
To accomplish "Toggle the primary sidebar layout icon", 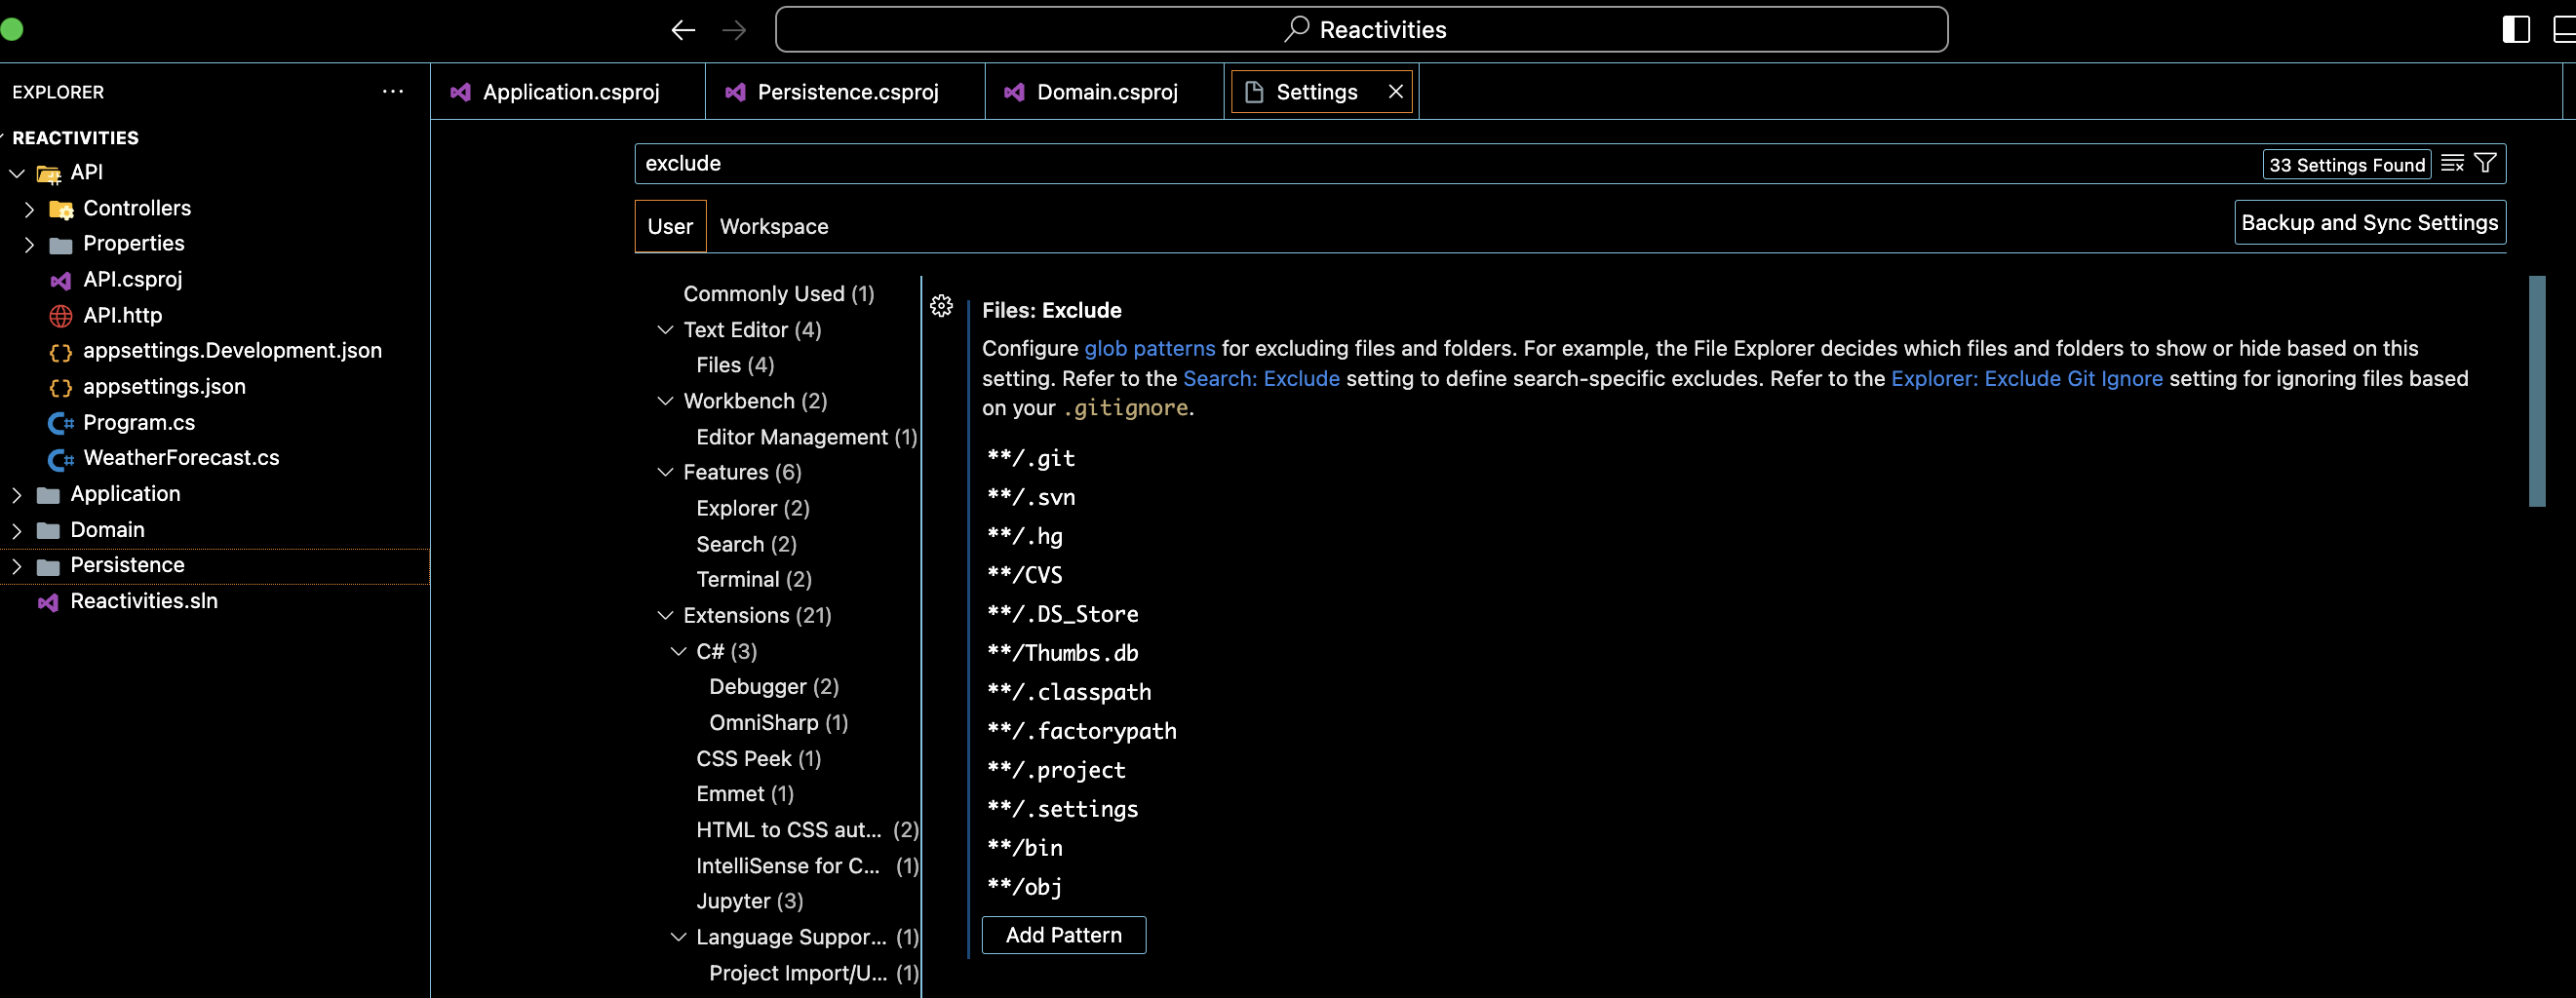I will click(2515, 30).
